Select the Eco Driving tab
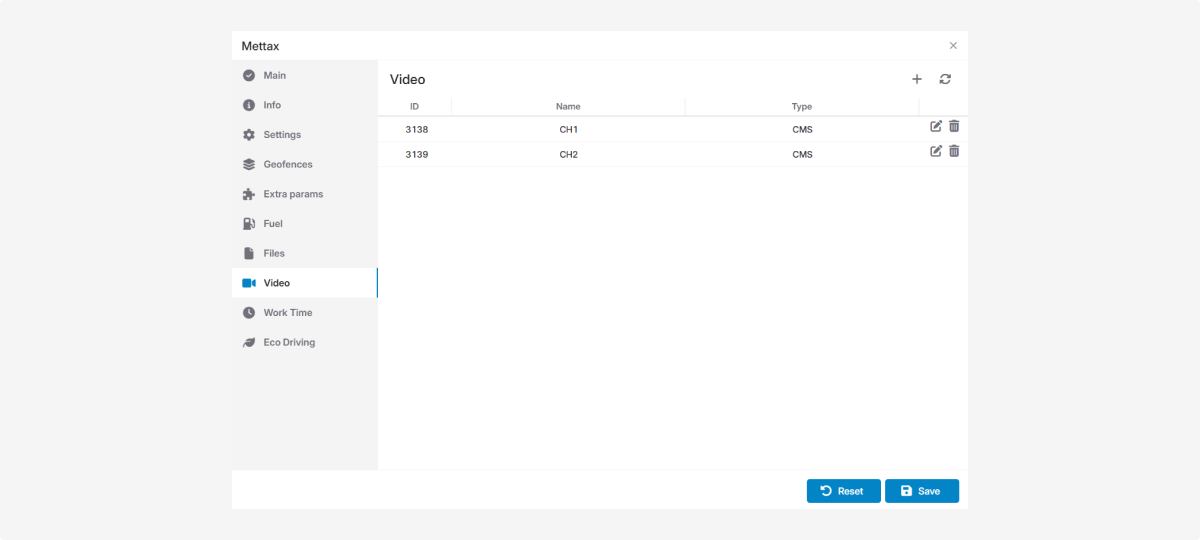This screenshot has height=540, width=1200. pos(289,342)
